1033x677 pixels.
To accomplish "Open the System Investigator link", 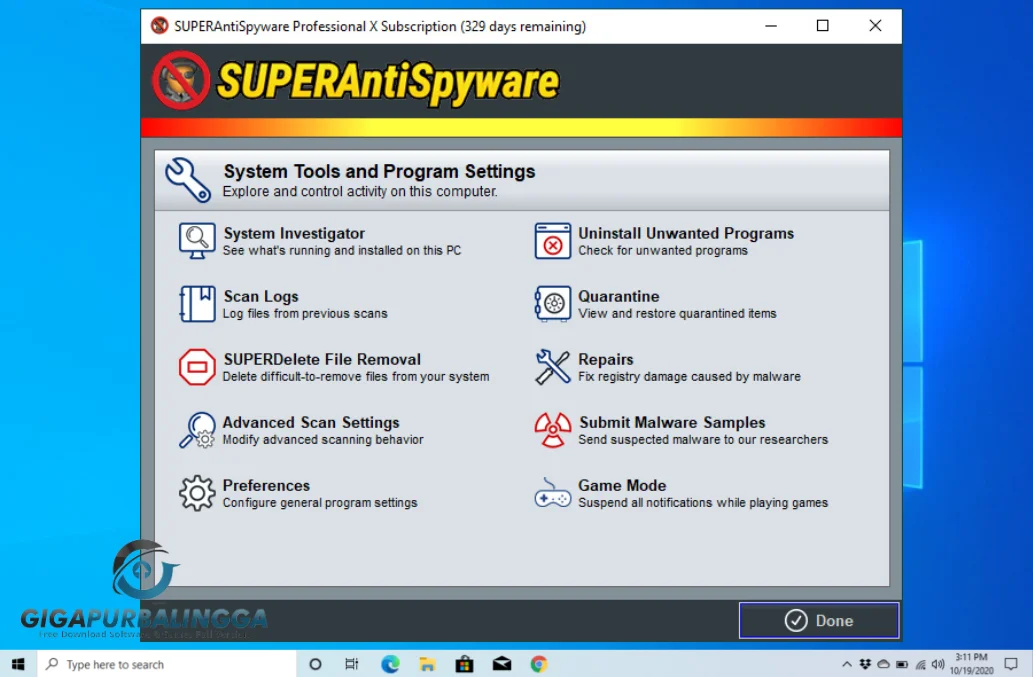I will [x=294, y=233].
